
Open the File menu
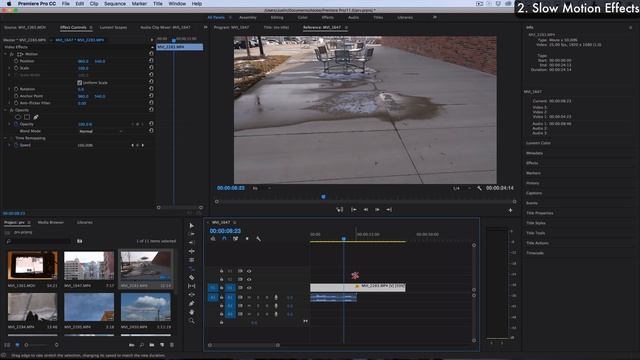[65, 4]
